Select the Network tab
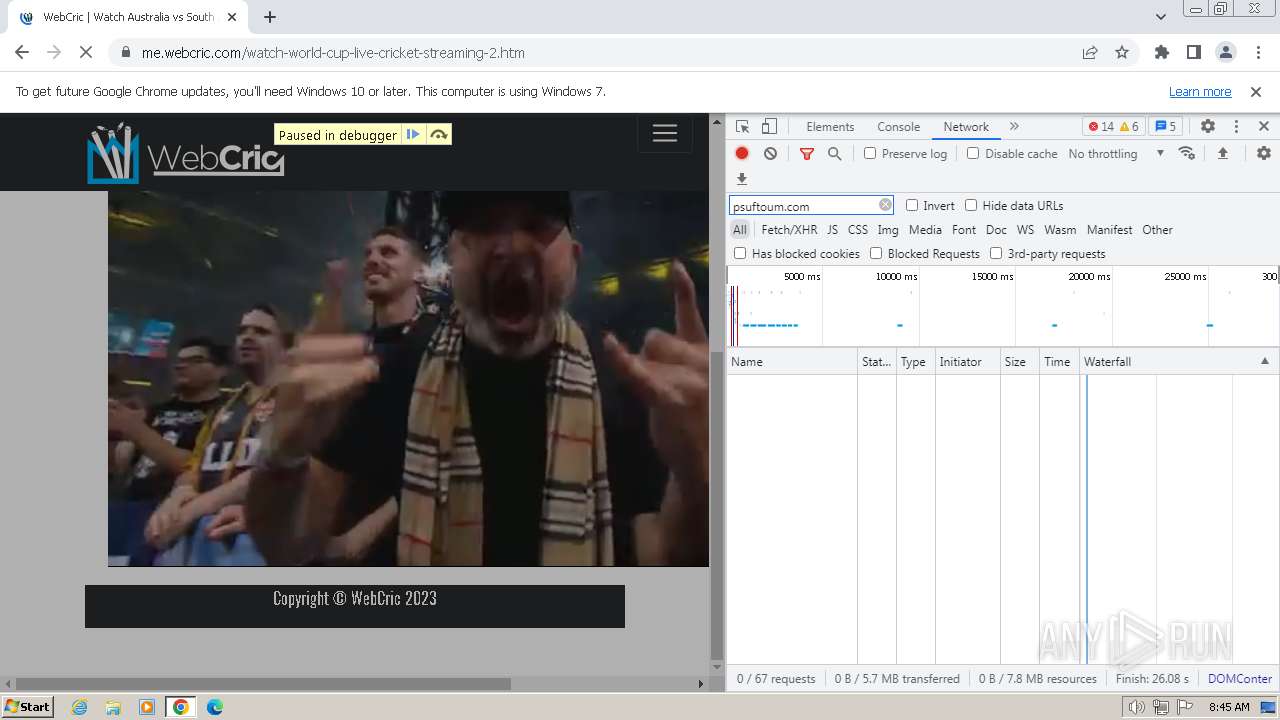The height and width of the screenshot is (720, 1280). click(x=966, y=127)
